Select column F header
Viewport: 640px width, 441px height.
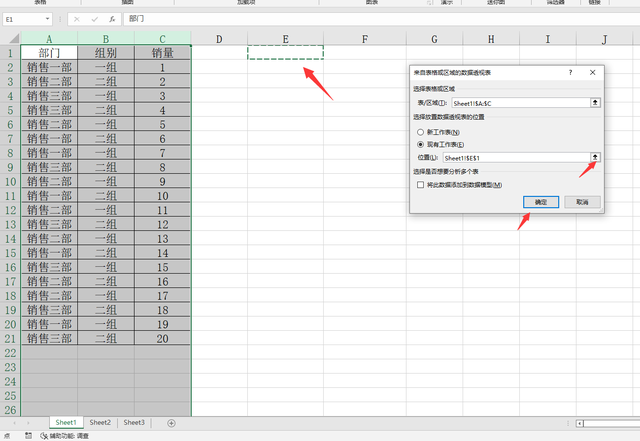[x=364, y=39]
